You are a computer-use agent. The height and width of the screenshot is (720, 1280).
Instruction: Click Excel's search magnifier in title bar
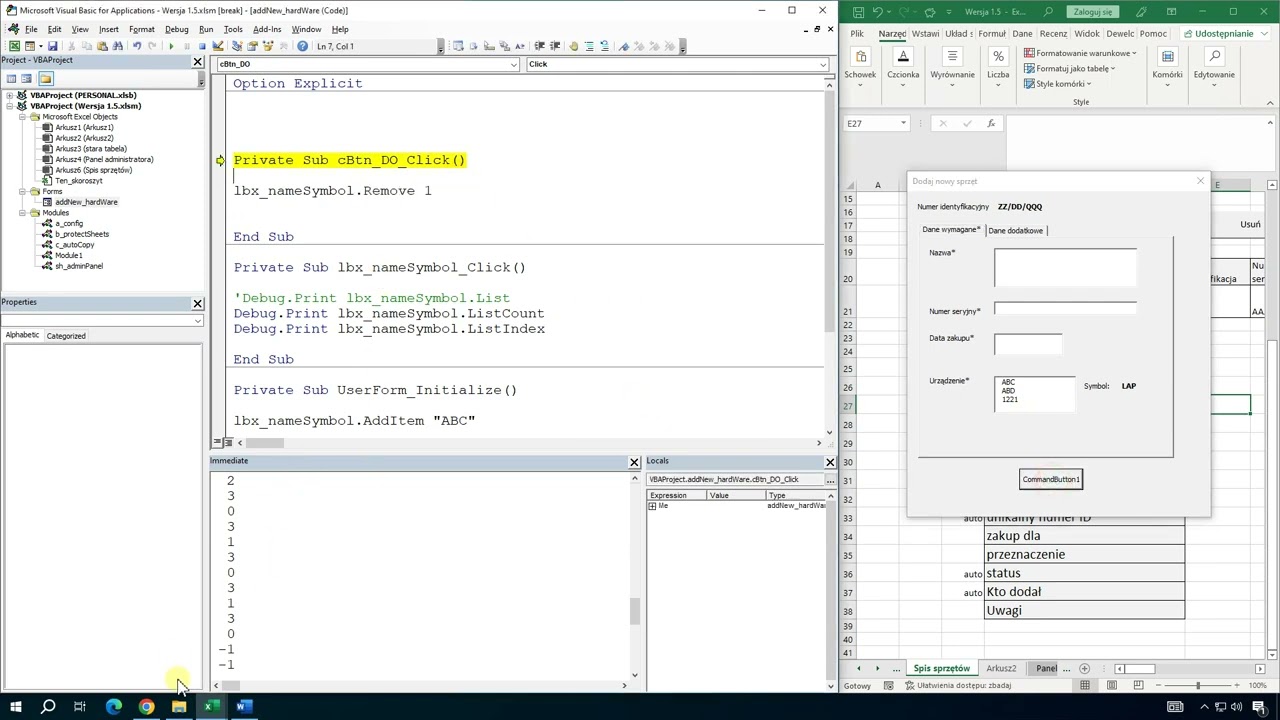click(1049, 12)
